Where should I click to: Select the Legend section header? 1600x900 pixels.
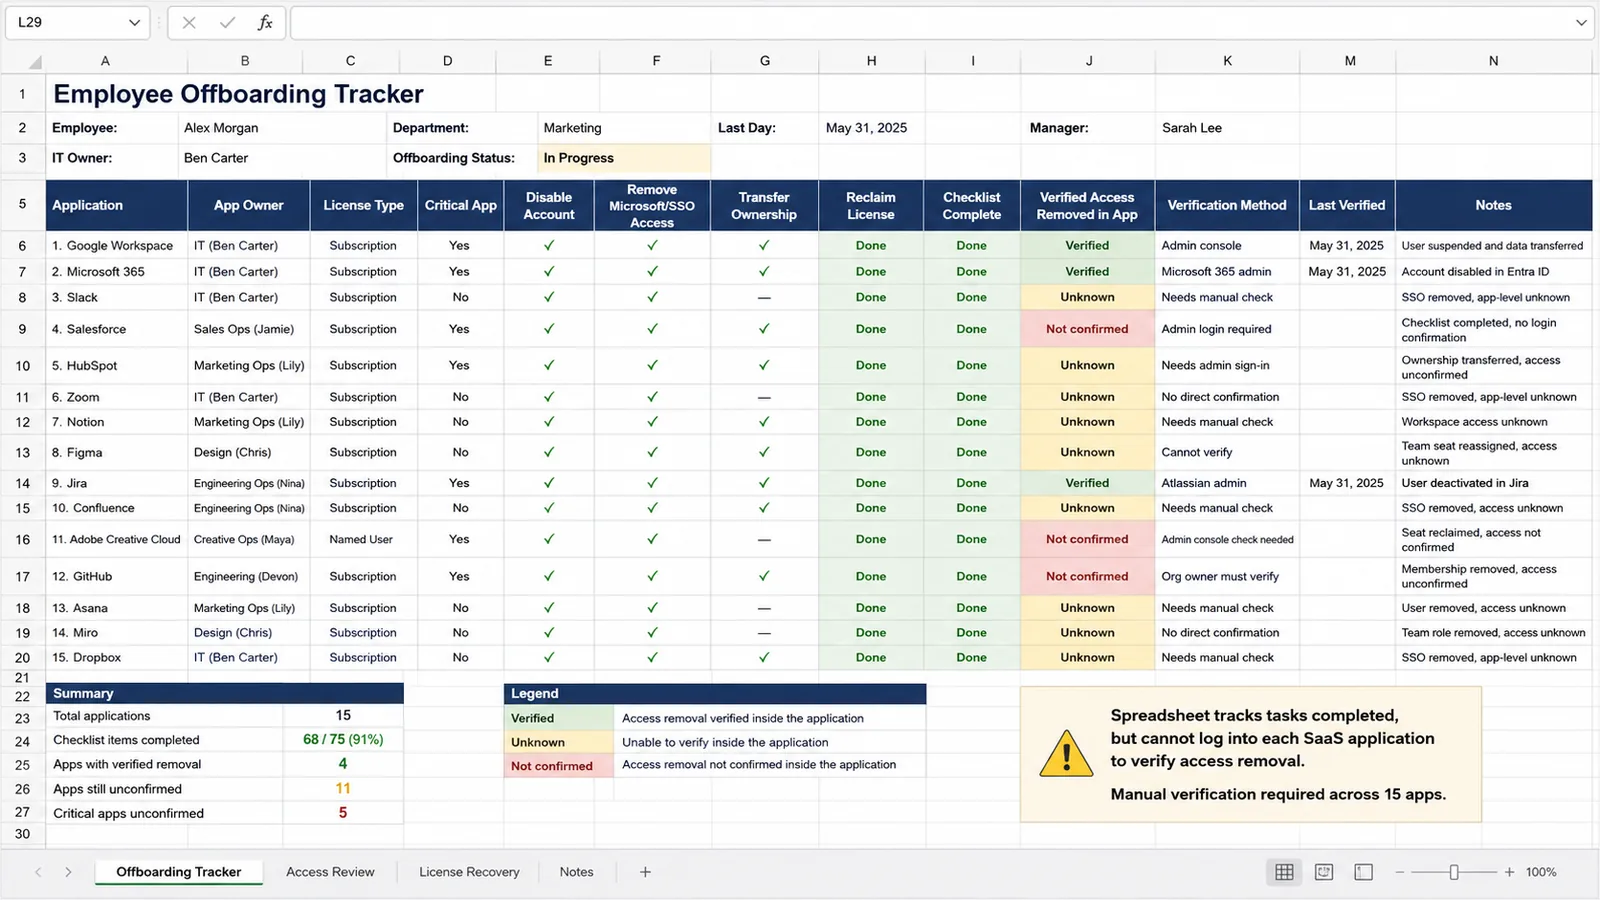(715, 693)
